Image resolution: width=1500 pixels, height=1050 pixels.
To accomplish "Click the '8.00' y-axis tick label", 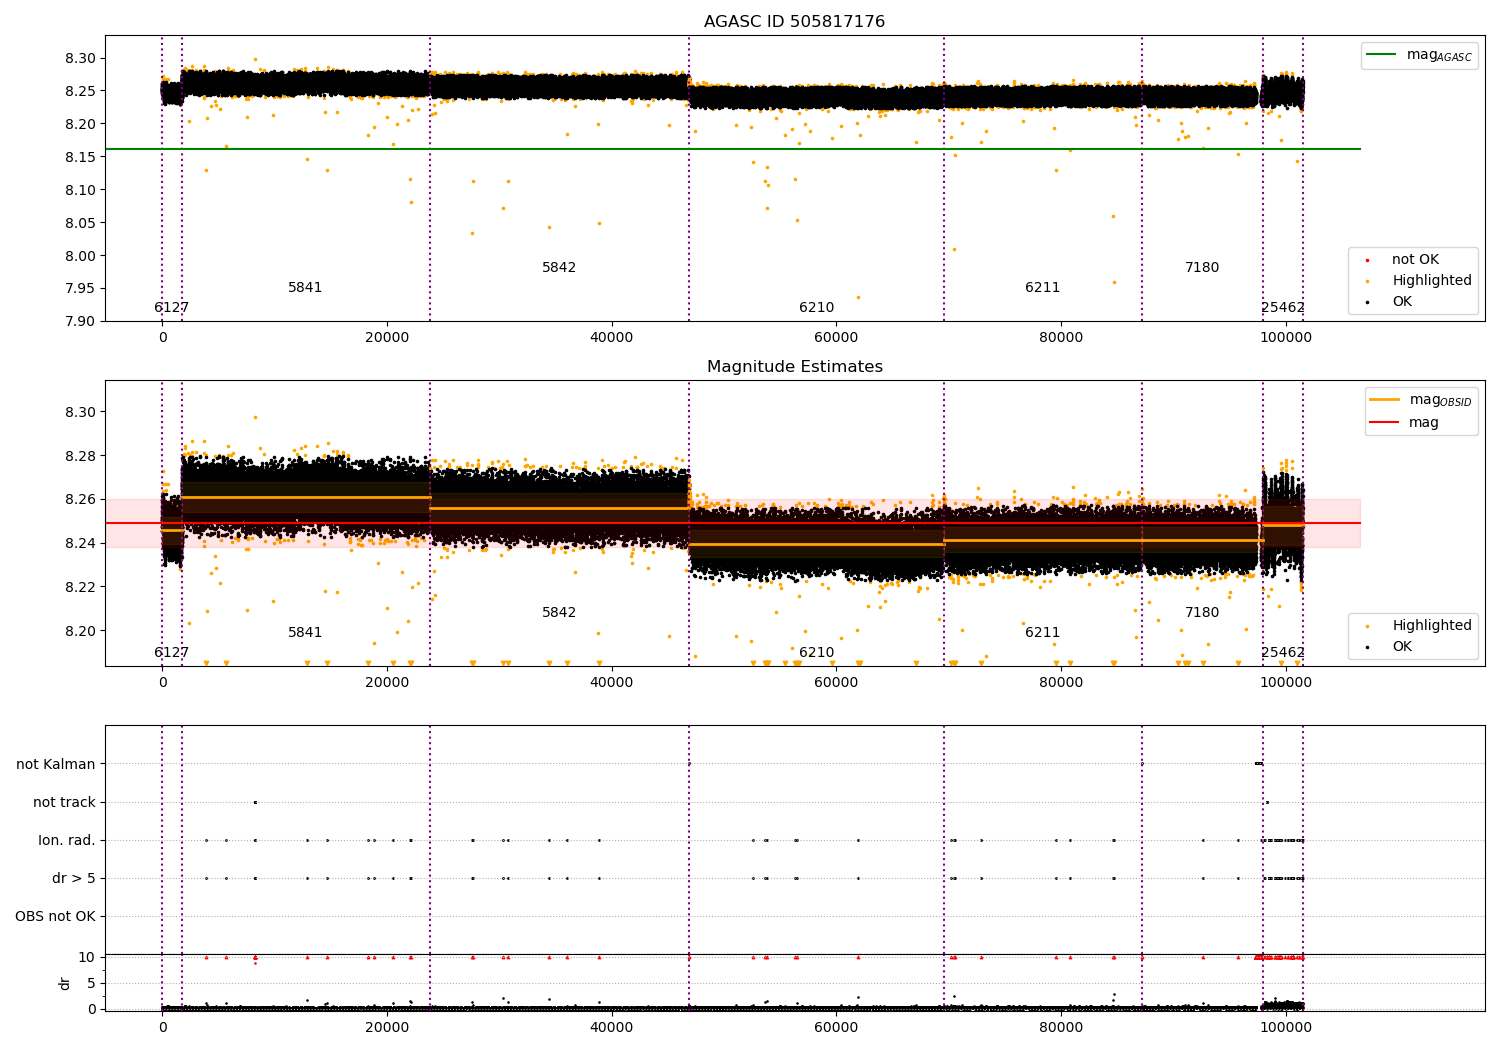I will tap(80, 256).
